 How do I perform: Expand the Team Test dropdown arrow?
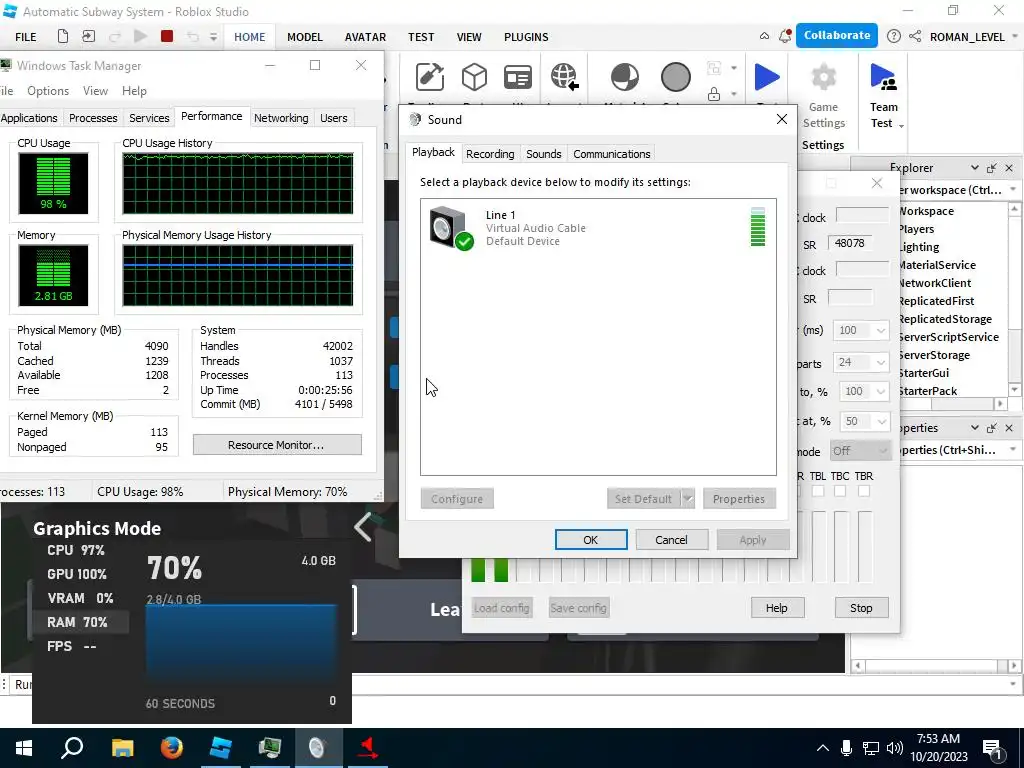tap(901, 125)
